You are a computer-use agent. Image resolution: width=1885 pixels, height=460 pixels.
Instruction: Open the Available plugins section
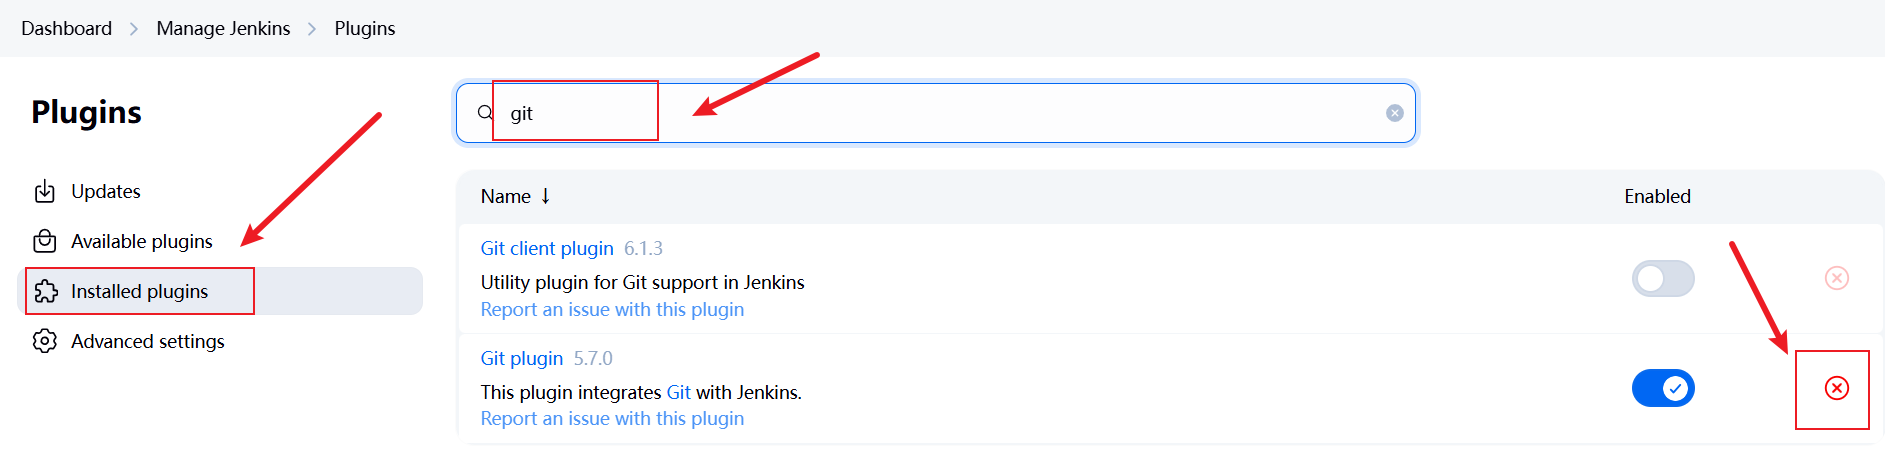[141, 241]
